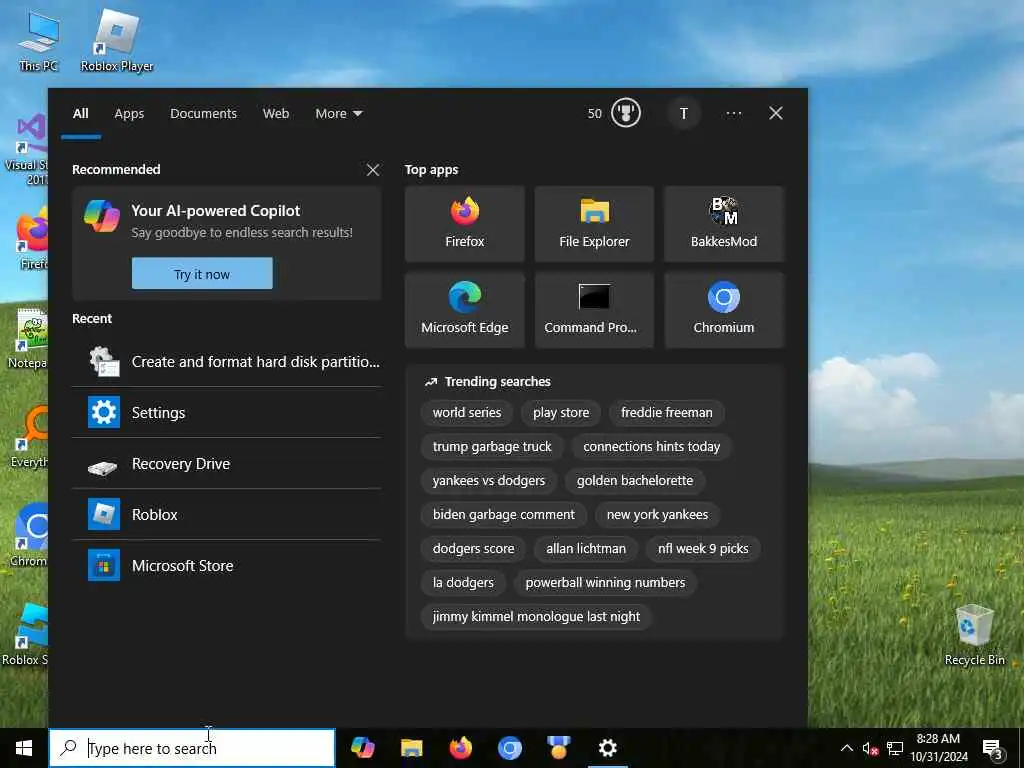Open Microsoft Edge tile in Top apps
Image resolution: width=1024 pixels, height=768 pixels.
point(464,310)
